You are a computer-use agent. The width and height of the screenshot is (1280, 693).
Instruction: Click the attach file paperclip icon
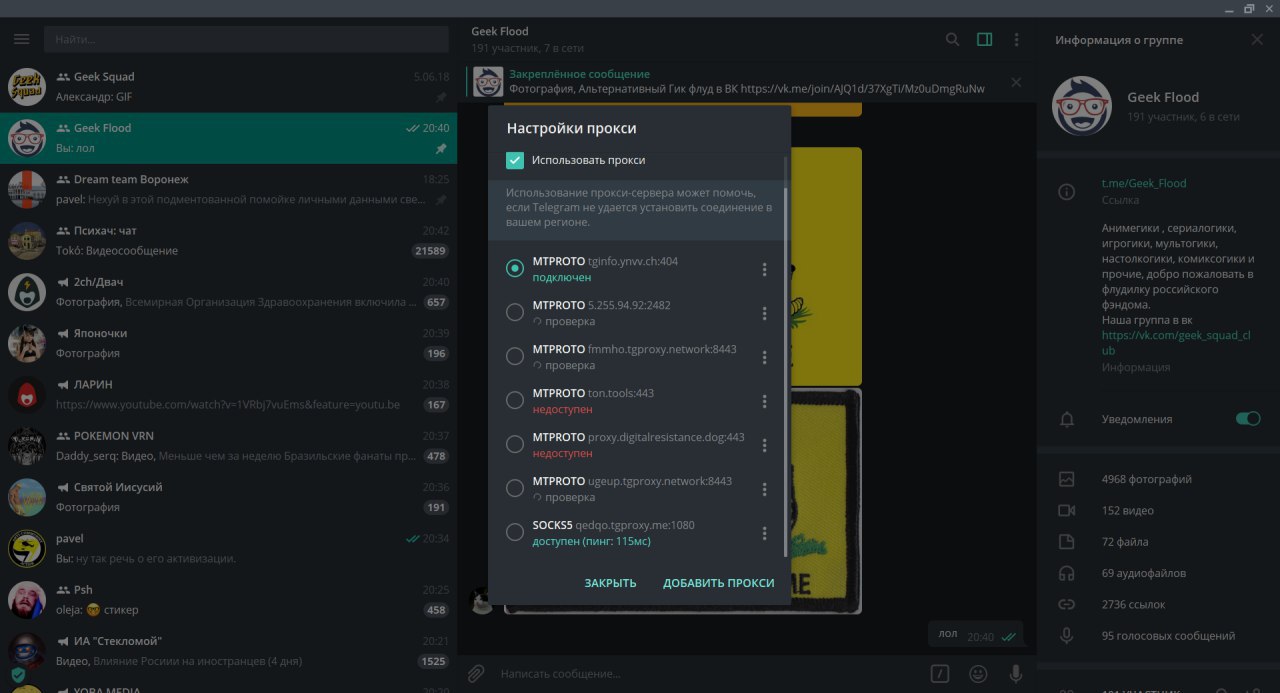pyautogui.click(x=477, y=673)
